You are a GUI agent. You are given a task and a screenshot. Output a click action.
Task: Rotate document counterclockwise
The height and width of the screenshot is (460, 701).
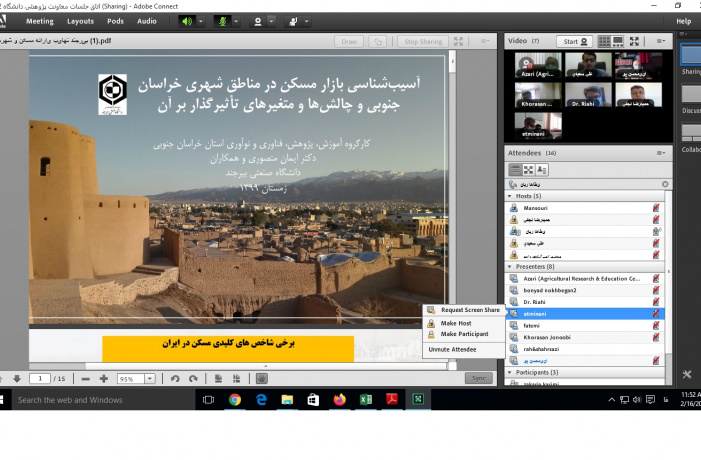click(x=175, y=379)
